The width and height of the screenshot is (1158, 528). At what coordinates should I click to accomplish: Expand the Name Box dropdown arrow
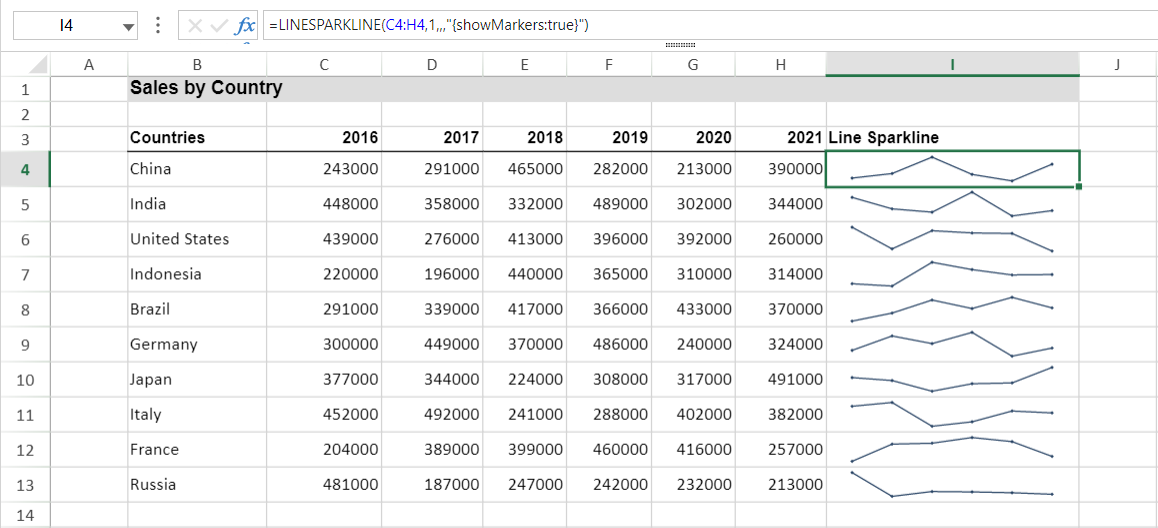(128, 27)
